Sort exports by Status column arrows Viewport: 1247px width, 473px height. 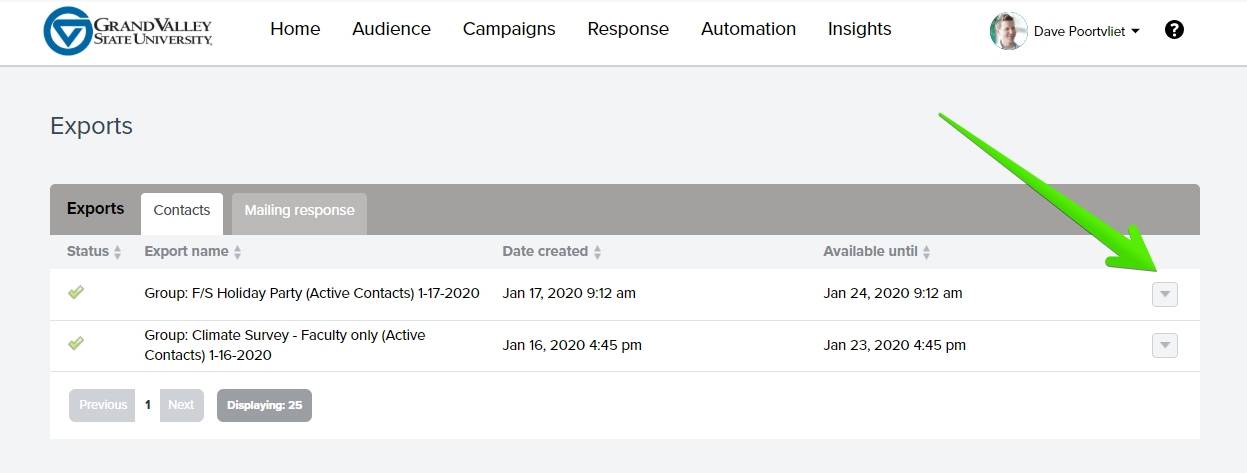(x=117, y=252)
